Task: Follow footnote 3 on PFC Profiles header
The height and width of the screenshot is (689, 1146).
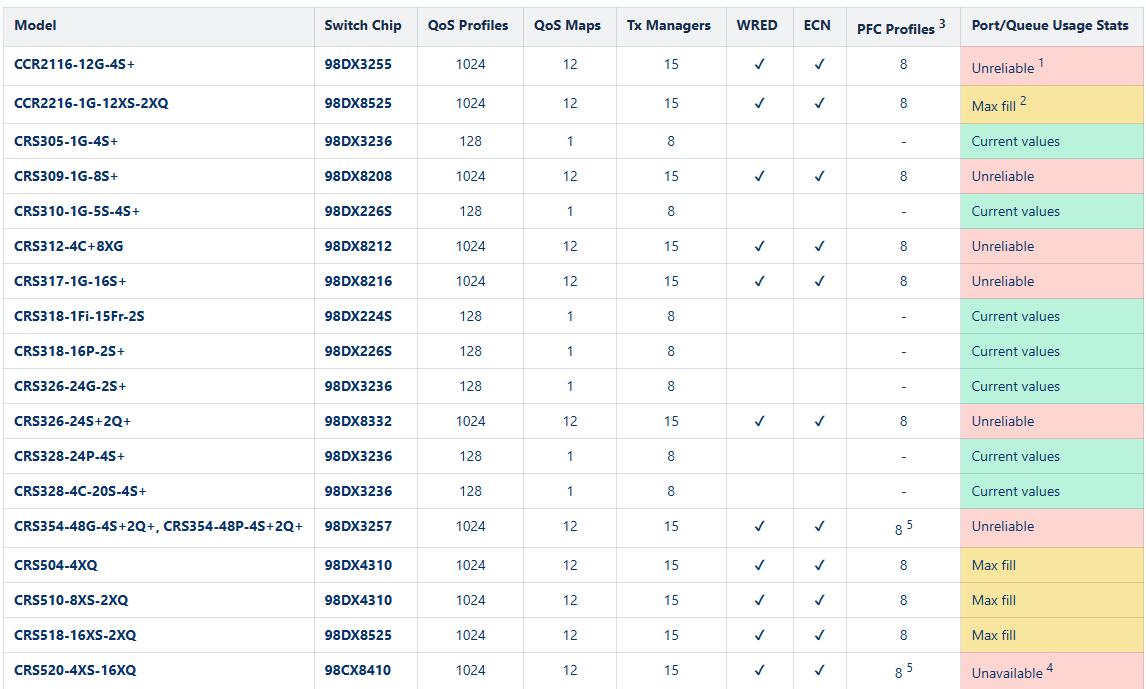Action: coord(942,24)
